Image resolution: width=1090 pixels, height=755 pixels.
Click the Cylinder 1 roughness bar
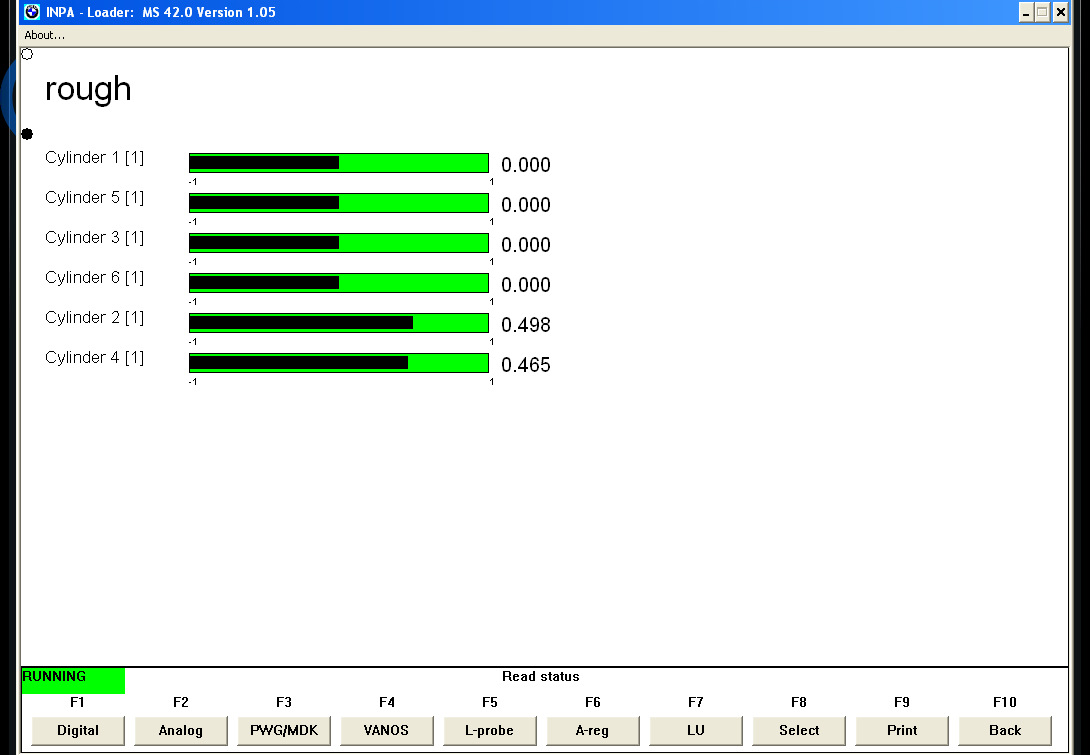coord(339,163)
